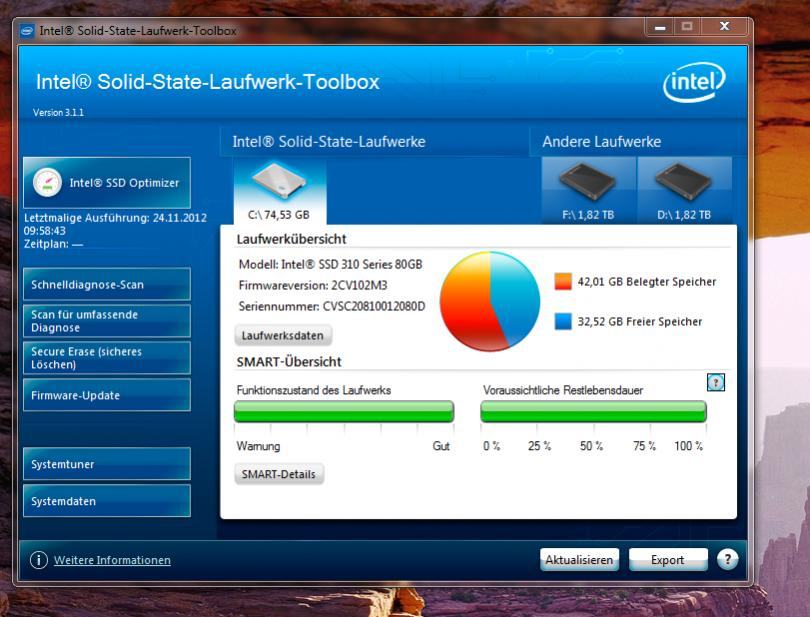Click the Laufwerkübersicht heading
Viewport: 810px width, 617px height.
tap(291, 239)
